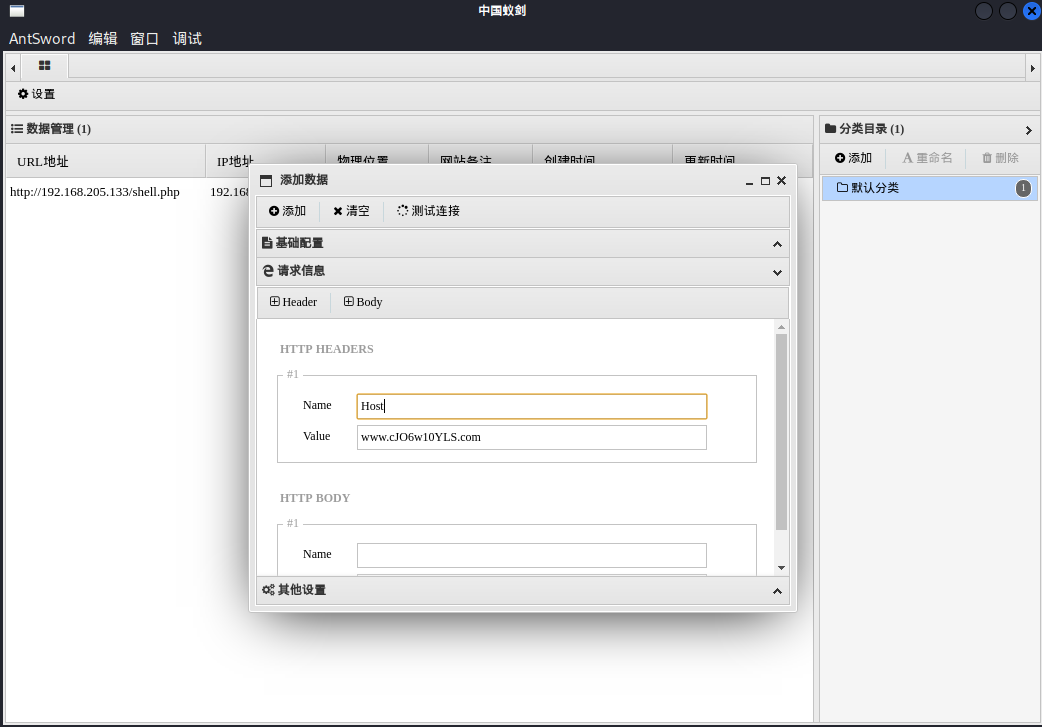Expand the 其他设置 section
The height and width of the screenshot is (727, 1042).
point(523,590)
